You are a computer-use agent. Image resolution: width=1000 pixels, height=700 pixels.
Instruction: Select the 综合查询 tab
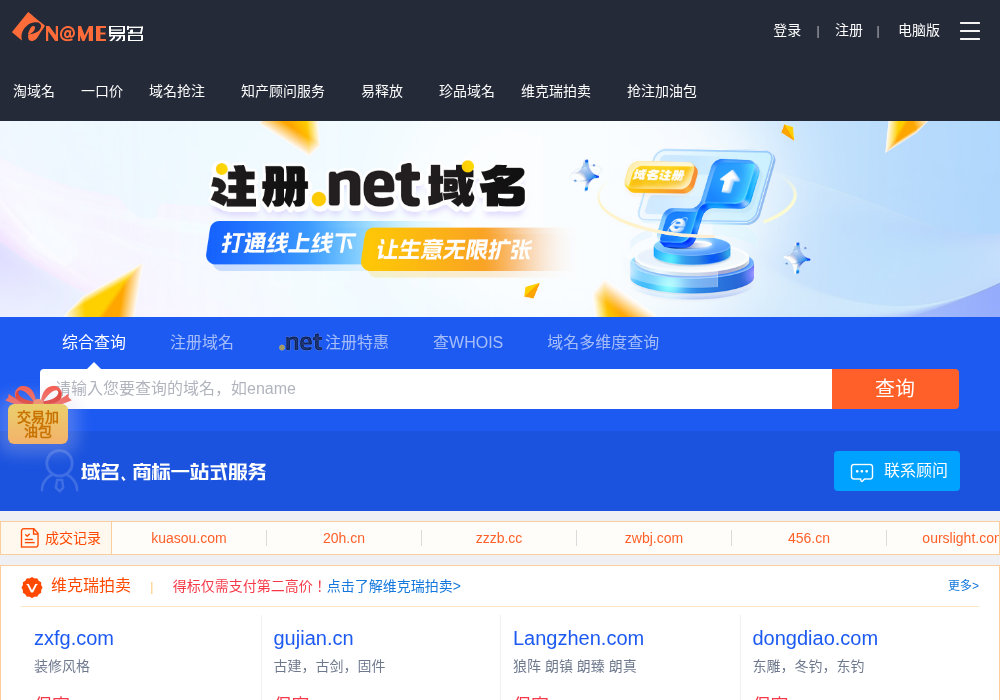click(x=94, y=342)
